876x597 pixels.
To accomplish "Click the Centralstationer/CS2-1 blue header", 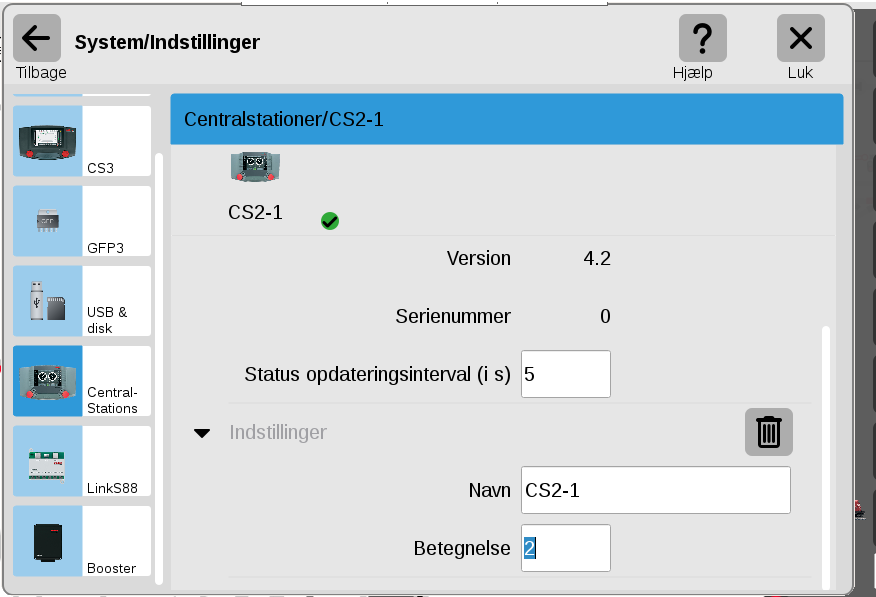I will 507,119.
